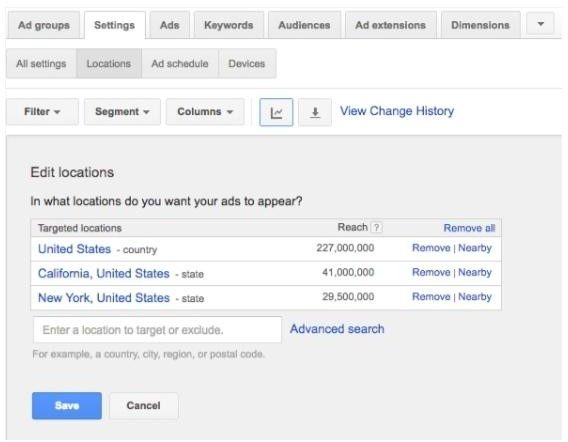Open the Ad extensions tab
This screenshot has height=442, width=568.
(x=390, y=25)
